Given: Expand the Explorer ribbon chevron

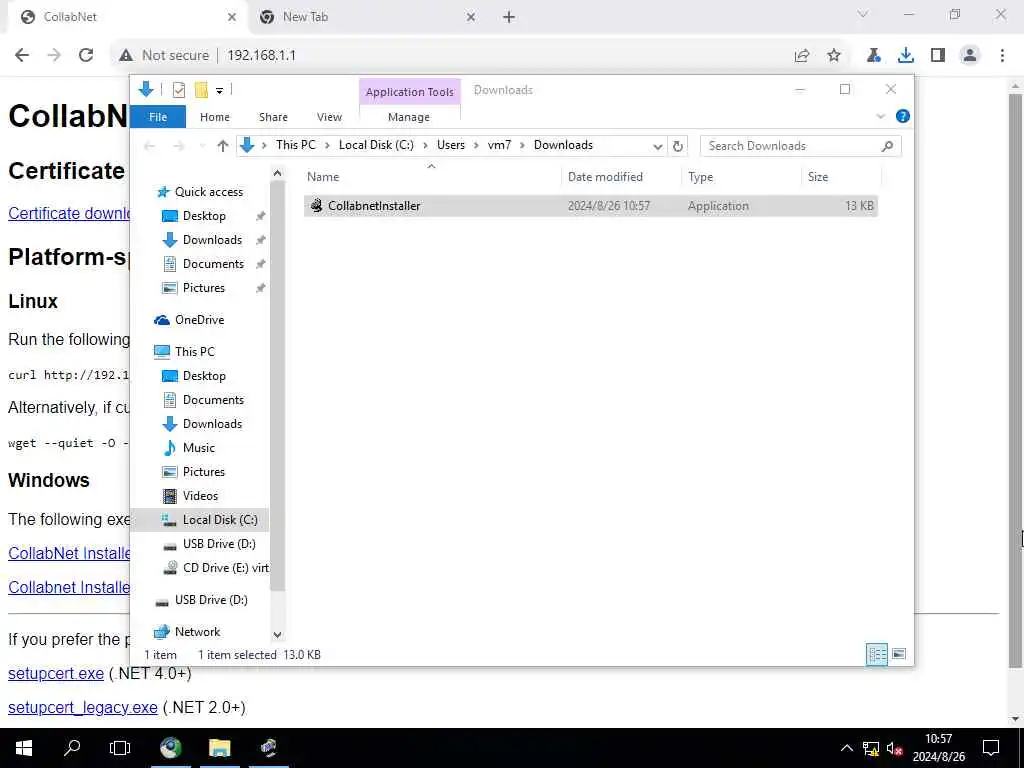Looking at the screenshot, I should click(x=880, y=116).
